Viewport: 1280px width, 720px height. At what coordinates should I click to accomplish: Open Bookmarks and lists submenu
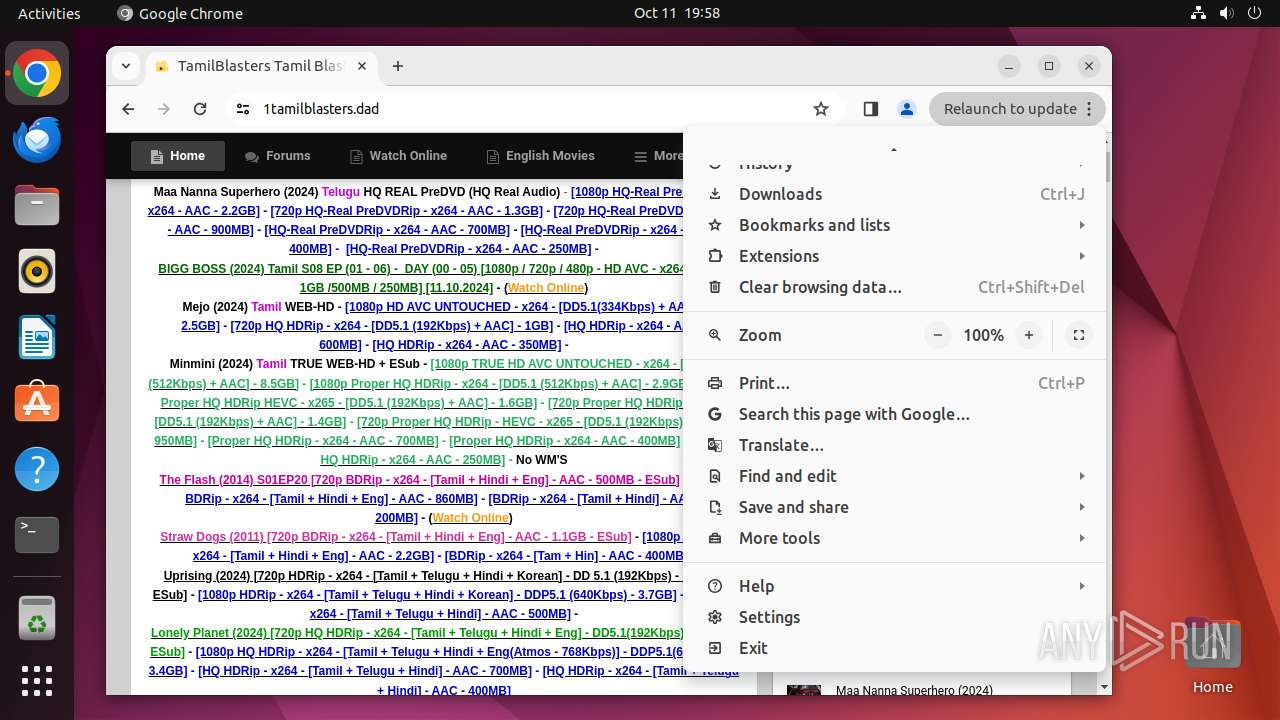tap(896, 225)
